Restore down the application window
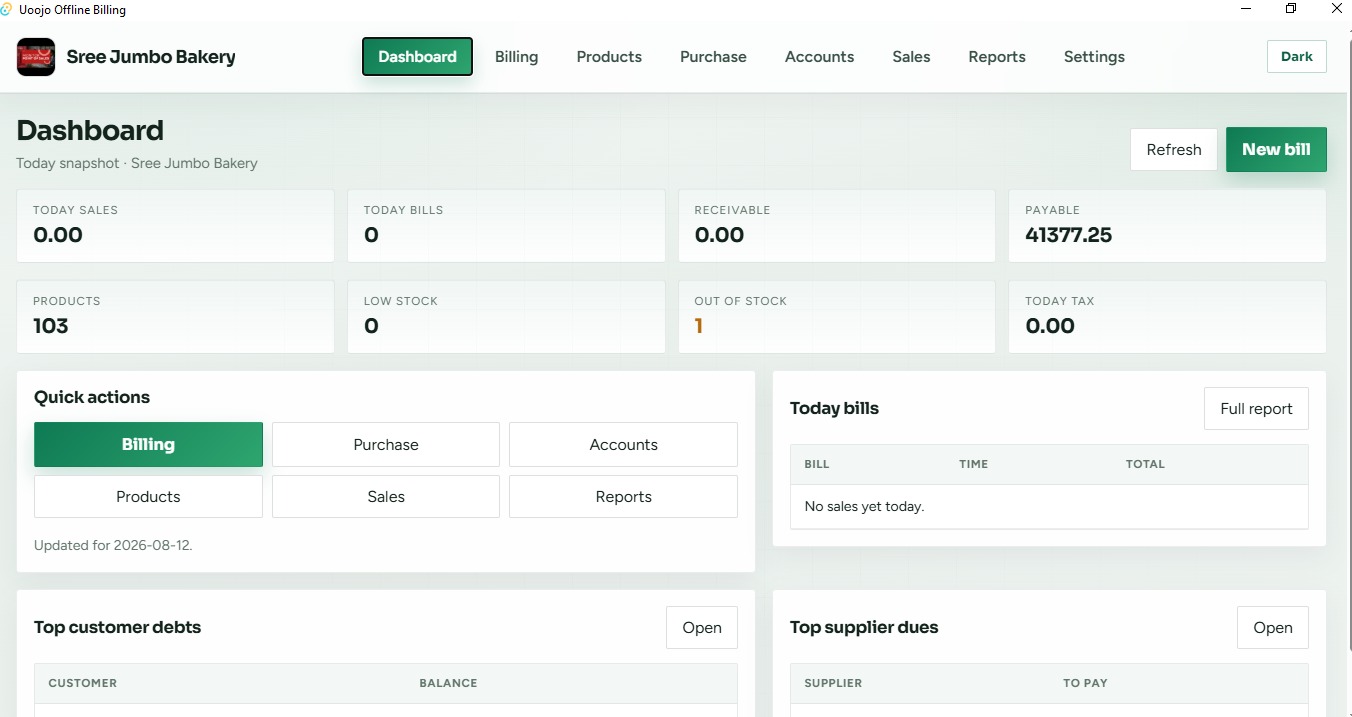The width and height of the screenshot is (1352, 717). (x=1291, y=9)
